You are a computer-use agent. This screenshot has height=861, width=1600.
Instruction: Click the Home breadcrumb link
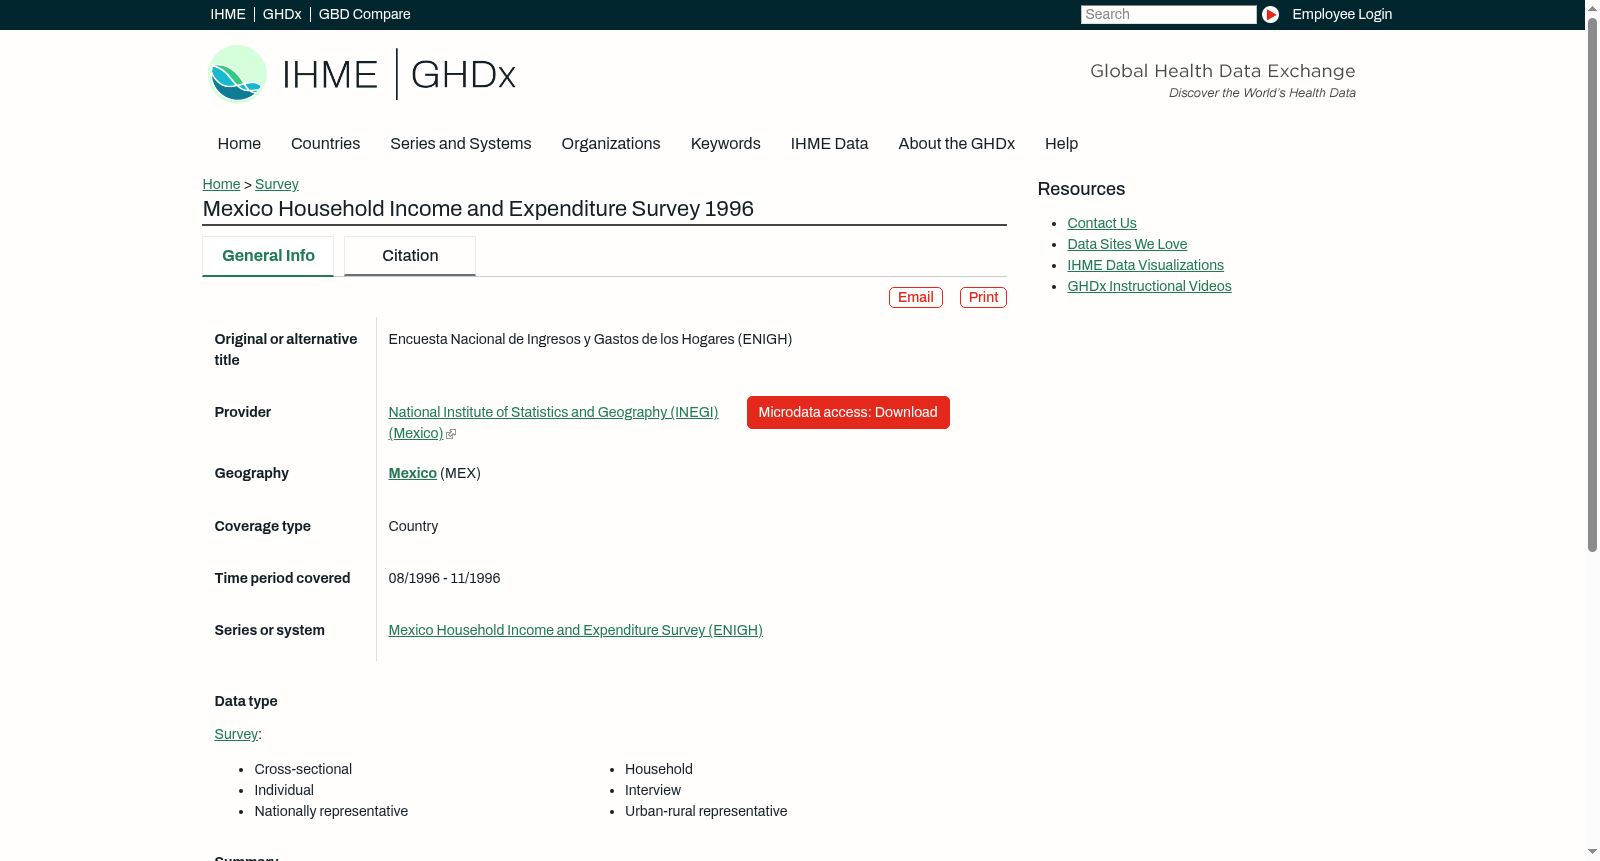click(221, 184)
